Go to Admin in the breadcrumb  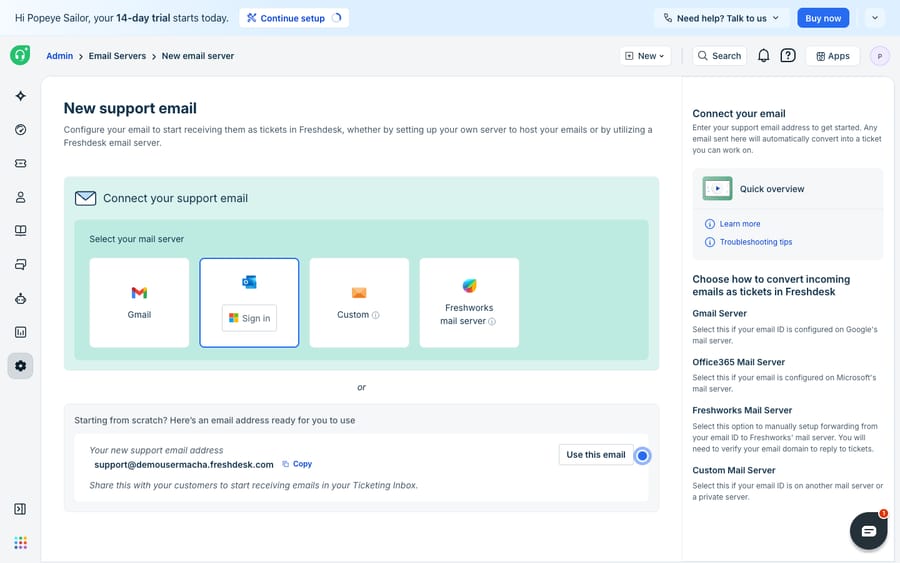(x=60, y=56)
